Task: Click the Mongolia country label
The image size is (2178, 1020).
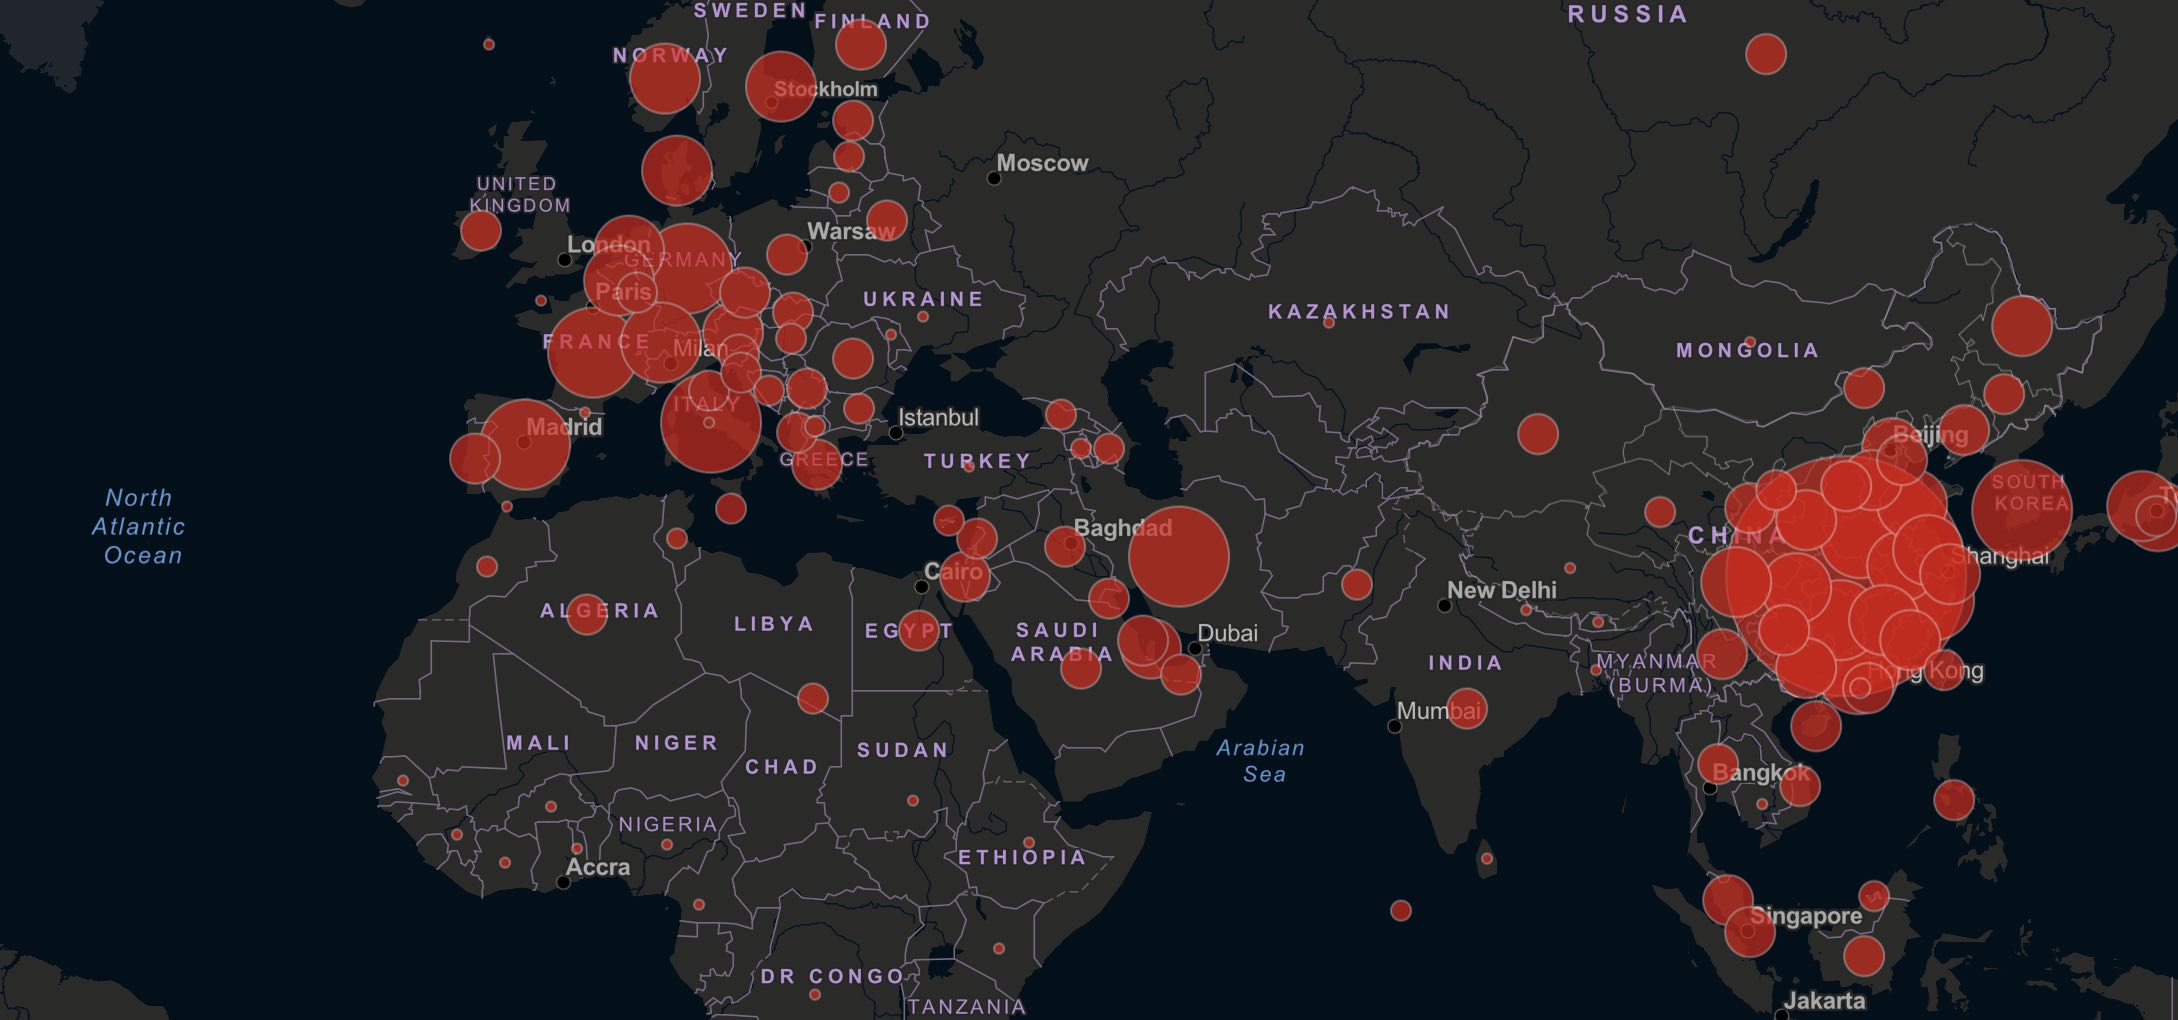Action: coord(1747,351)
